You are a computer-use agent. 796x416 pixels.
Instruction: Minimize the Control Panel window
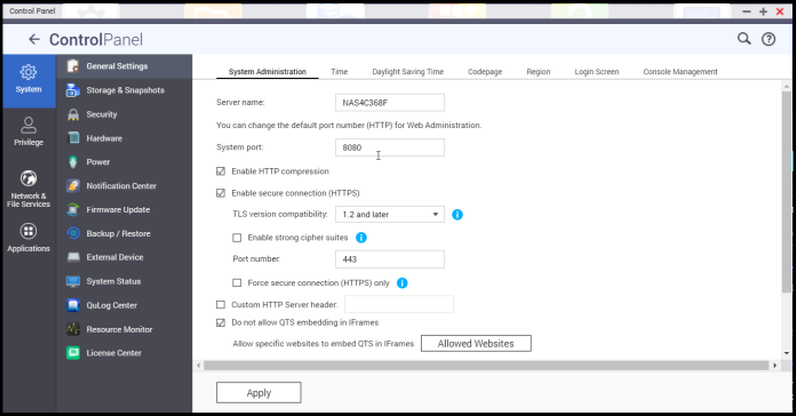[746, 11]
